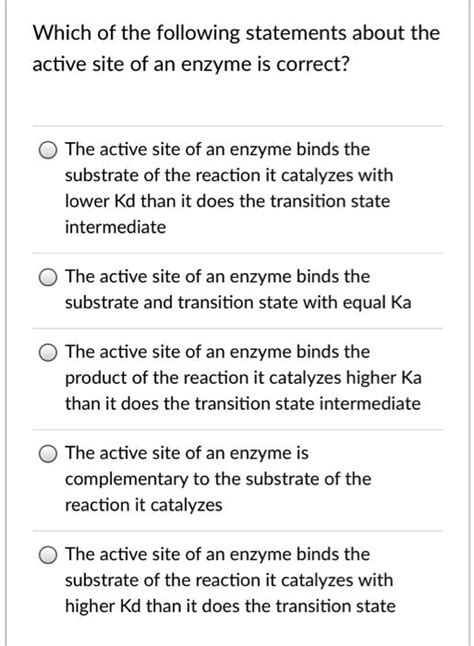Click the top line of the third answer option
474x646 pixels.
pyautogui.click(x=217, y=352)
